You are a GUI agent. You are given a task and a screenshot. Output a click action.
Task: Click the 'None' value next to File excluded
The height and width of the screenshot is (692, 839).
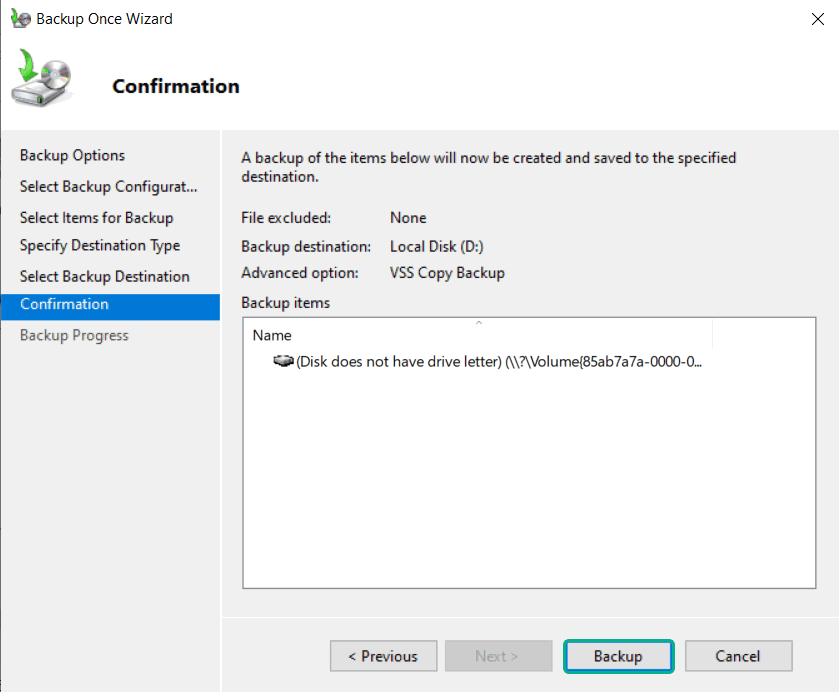[x=408, y=218]
